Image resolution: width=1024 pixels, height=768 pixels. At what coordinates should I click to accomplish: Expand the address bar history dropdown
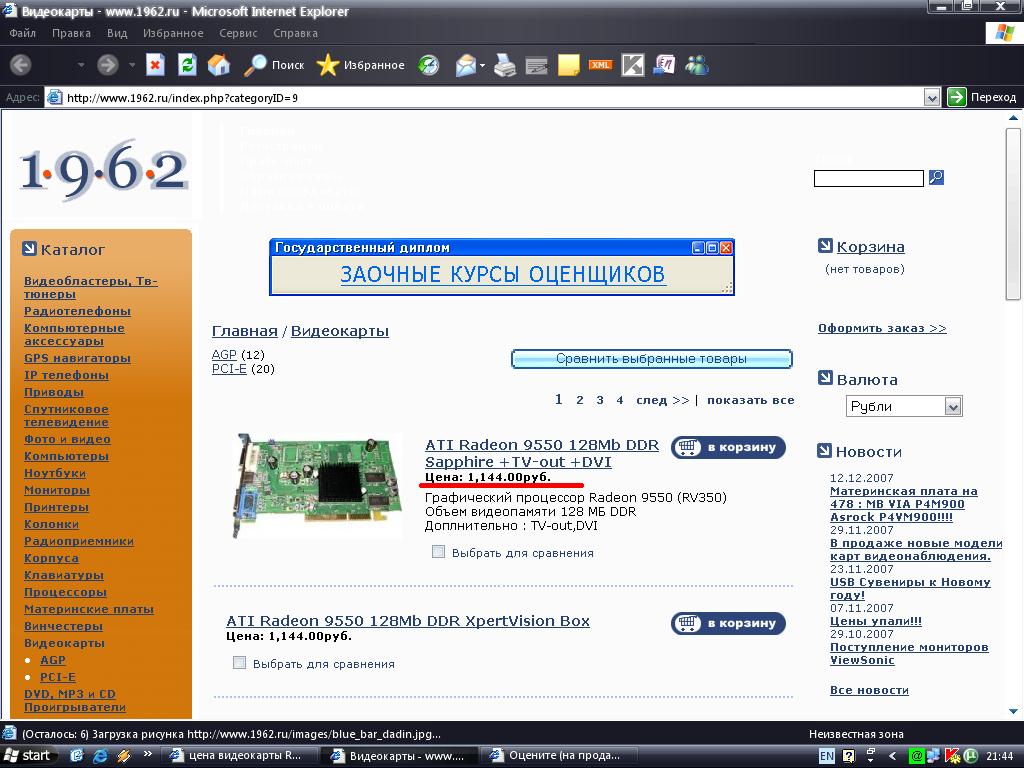pos(932,98)
